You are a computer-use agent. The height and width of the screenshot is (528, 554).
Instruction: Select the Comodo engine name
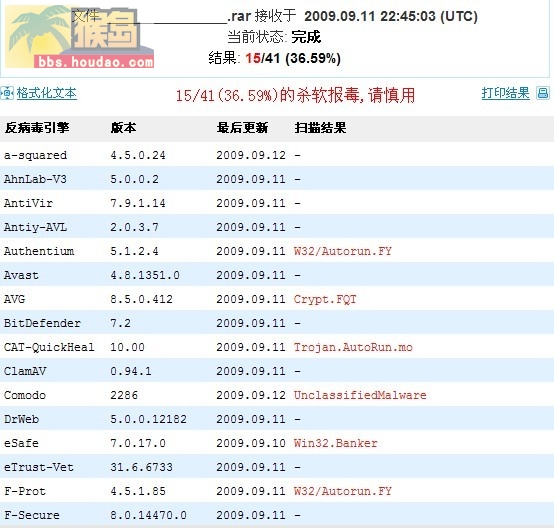pyautogui.click(x=25, y=395)
